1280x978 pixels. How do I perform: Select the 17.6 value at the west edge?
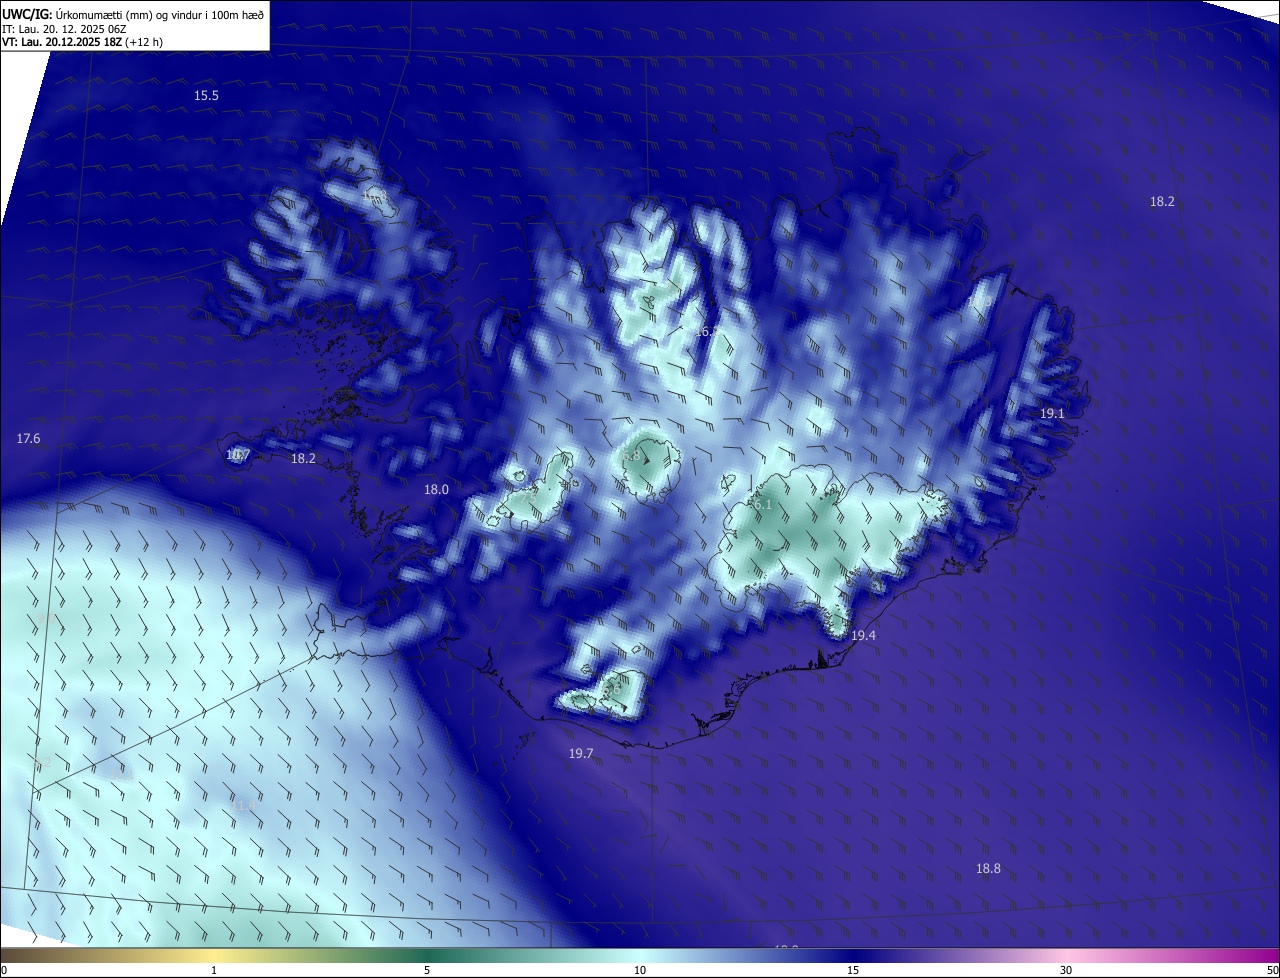pos(29,438)
